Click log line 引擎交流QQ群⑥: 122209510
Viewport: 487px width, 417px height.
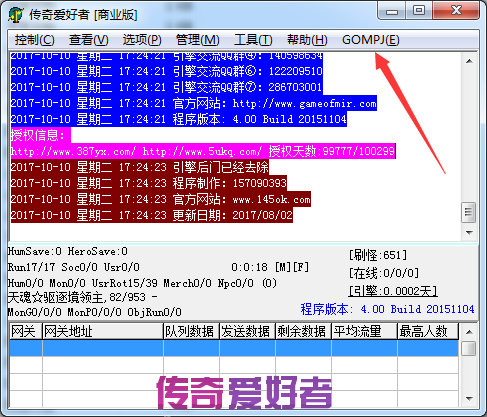click(167, 71)
